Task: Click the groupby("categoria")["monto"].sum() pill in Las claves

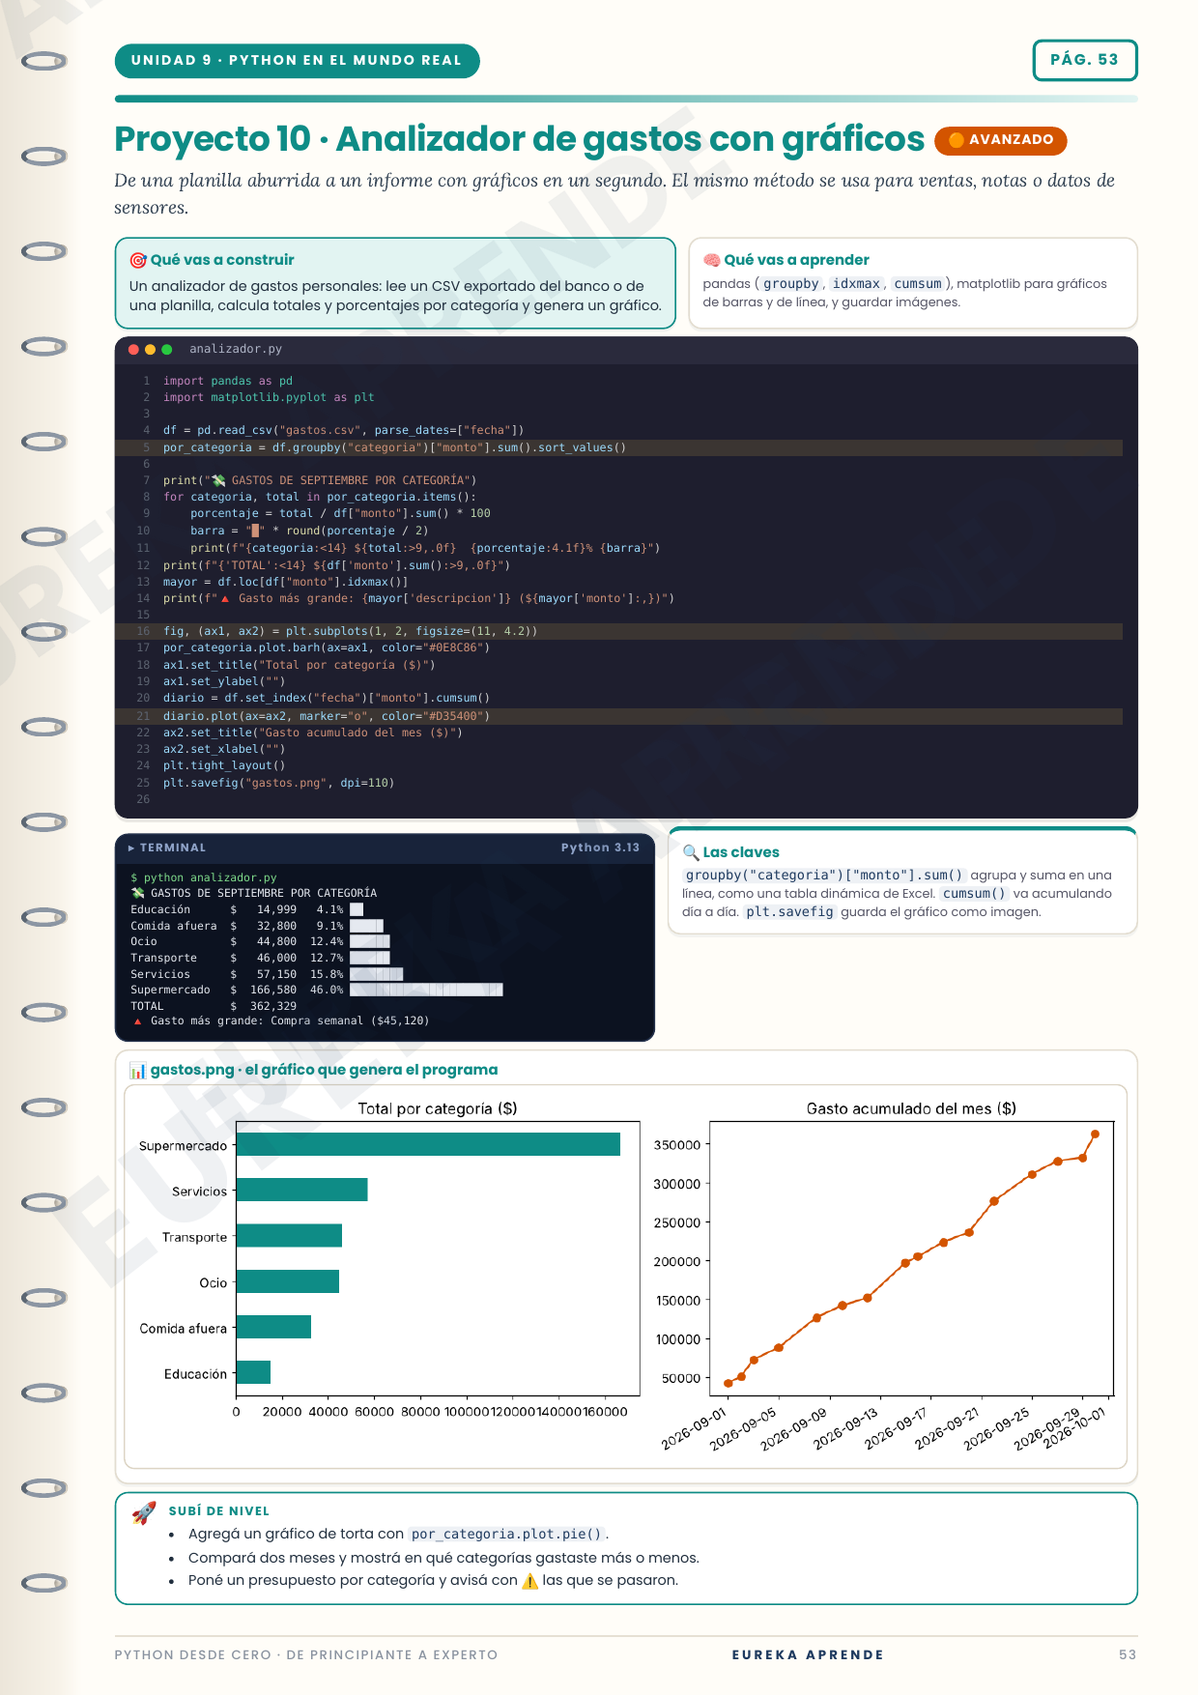Action: 824,875
